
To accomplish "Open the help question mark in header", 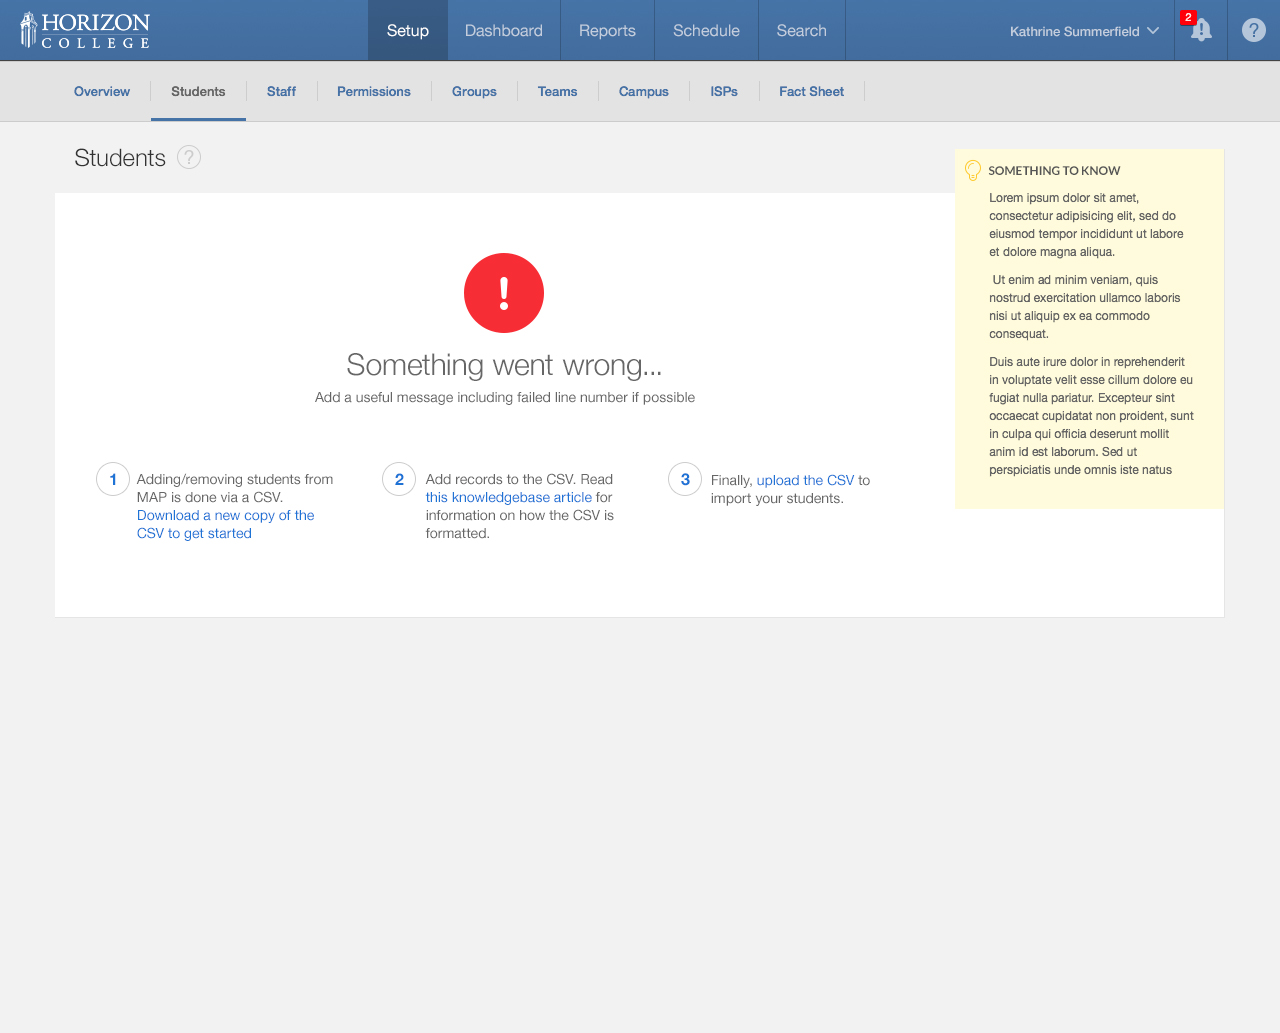I will tap(1253, 30).
